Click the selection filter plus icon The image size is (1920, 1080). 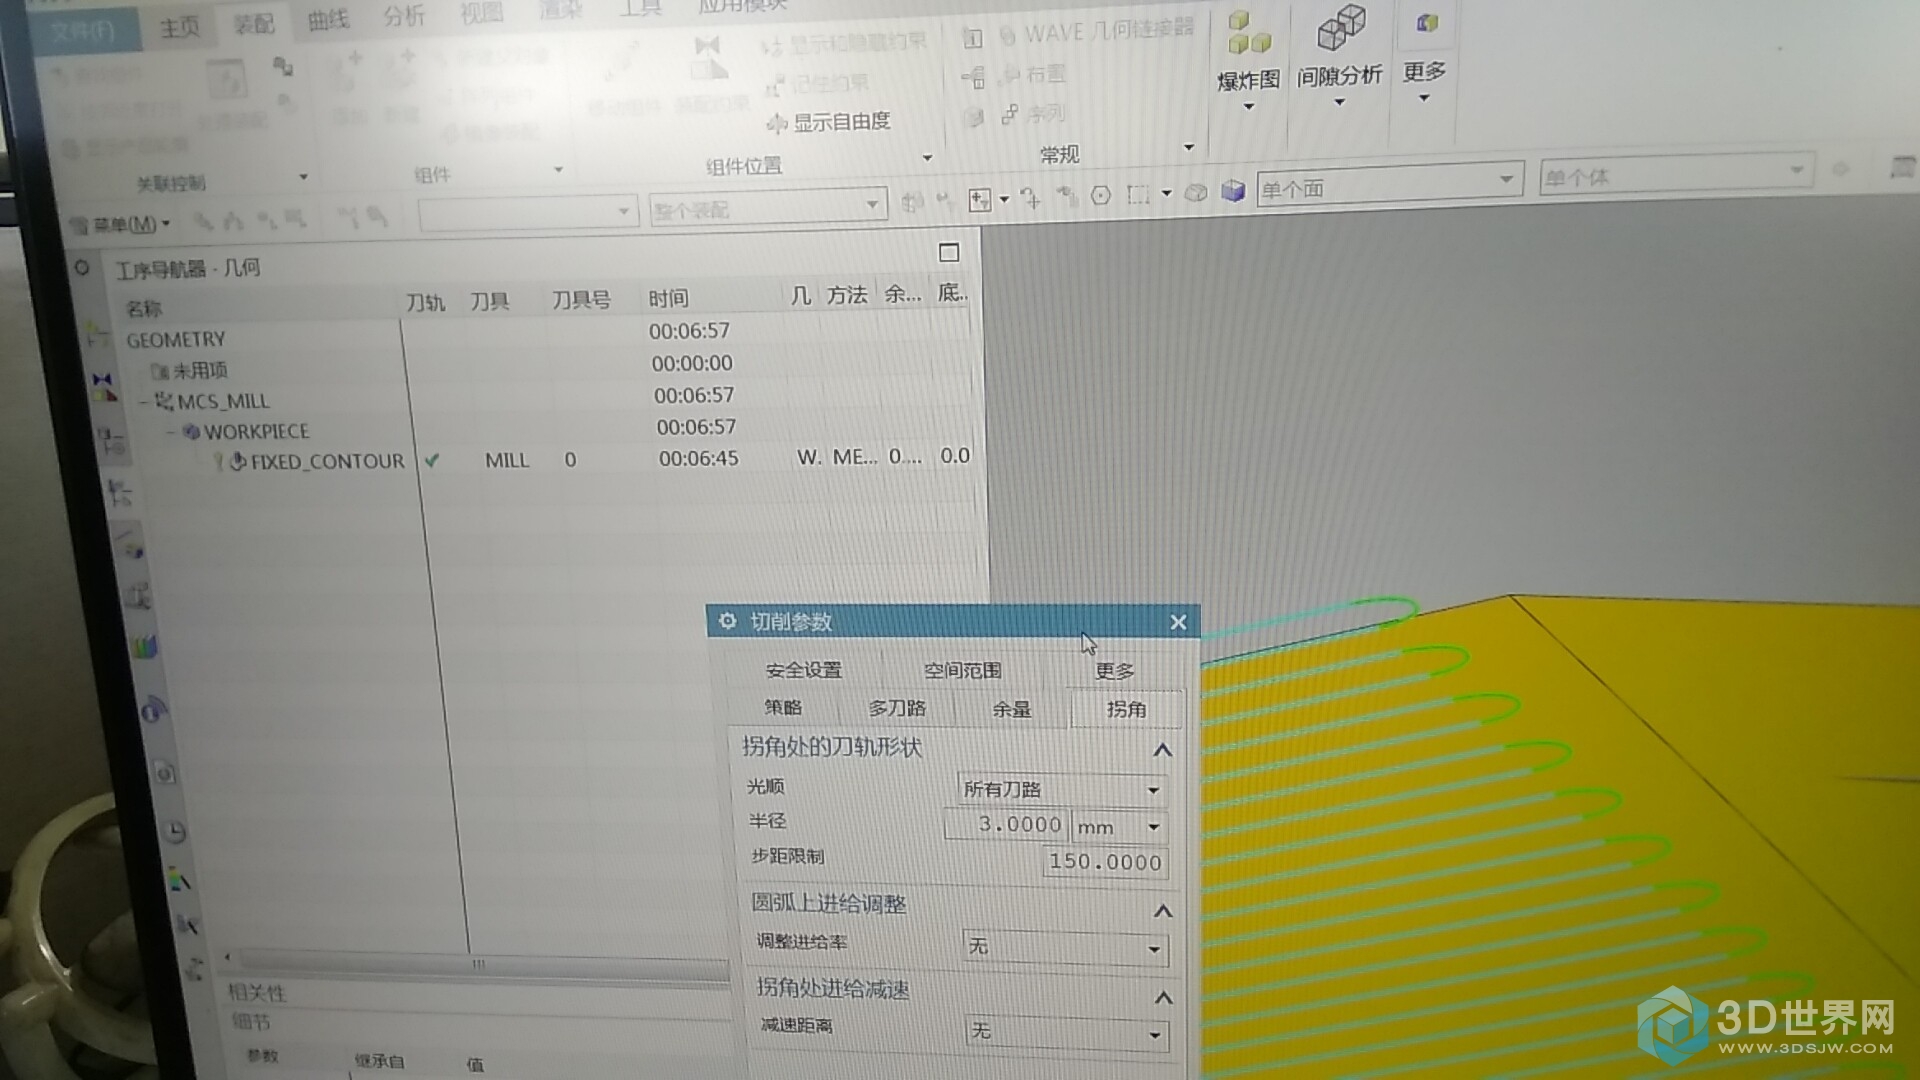[980, 199]
